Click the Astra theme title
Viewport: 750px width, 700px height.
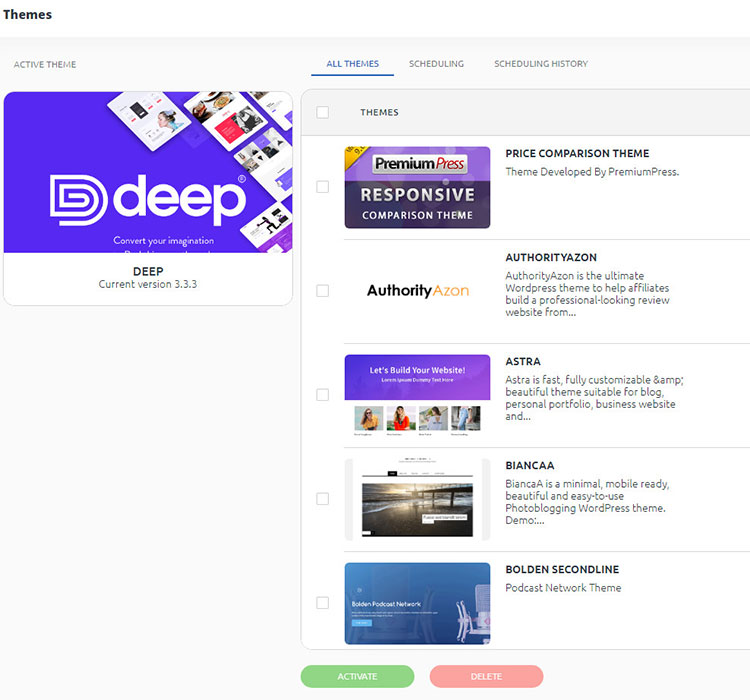tap(523, 362)
